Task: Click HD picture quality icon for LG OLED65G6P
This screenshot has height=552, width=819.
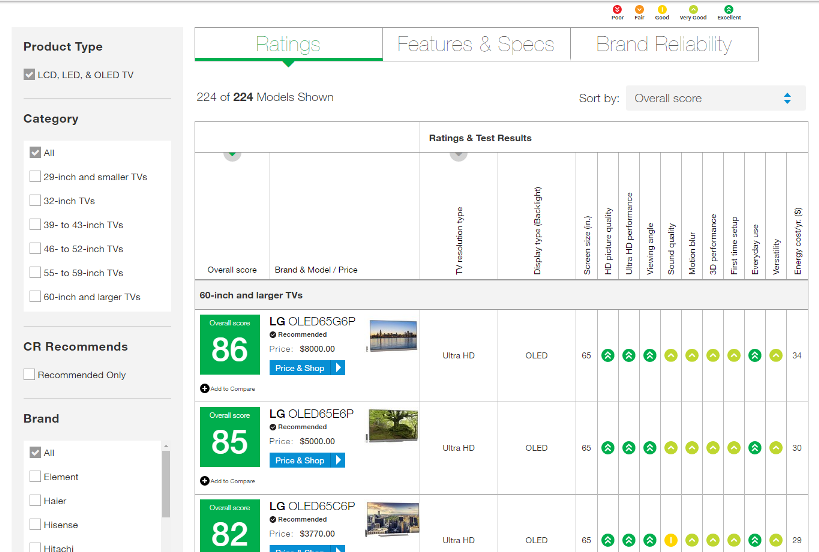Action: click(x=608, y=356)
